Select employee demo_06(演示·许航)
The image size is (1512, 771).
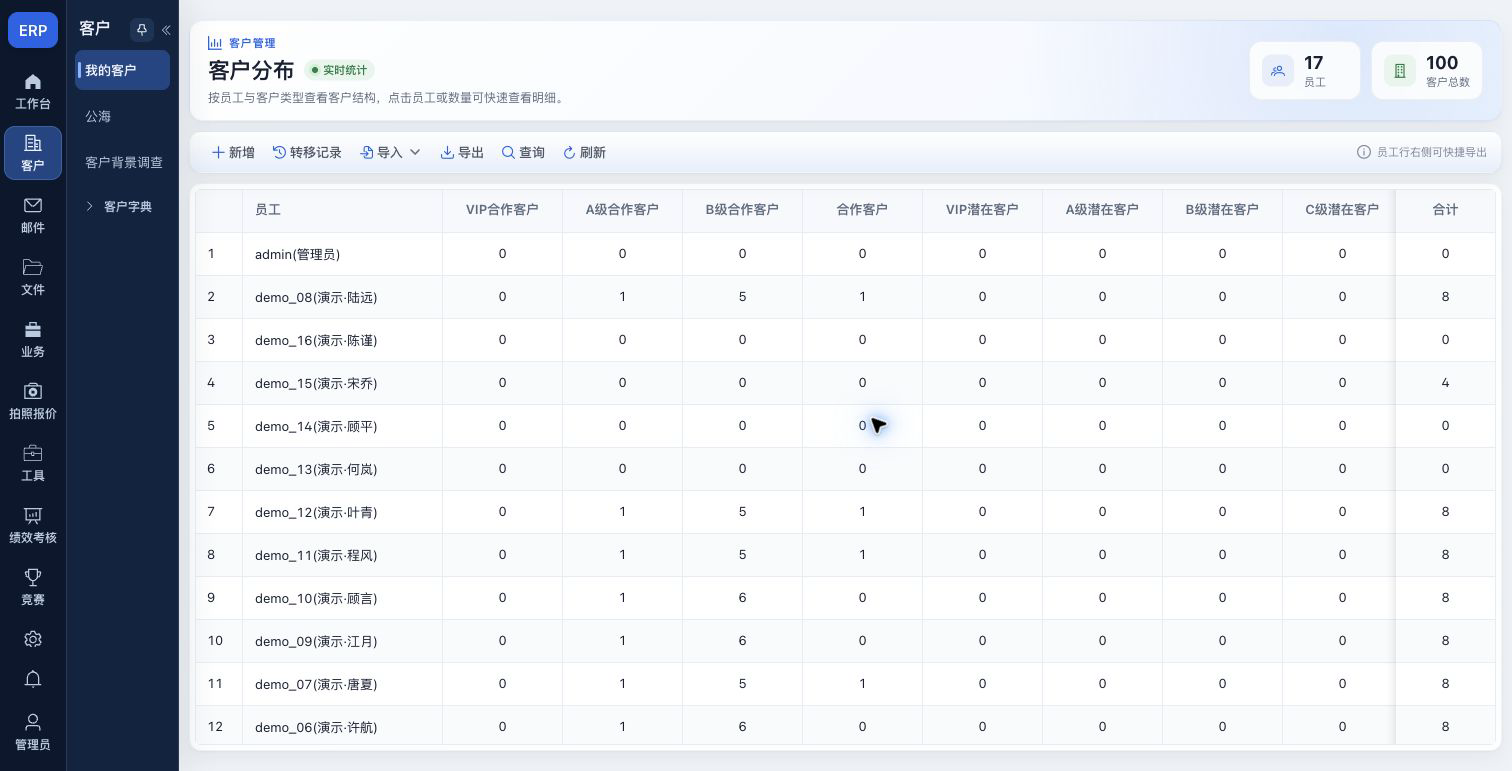point(316,727)
